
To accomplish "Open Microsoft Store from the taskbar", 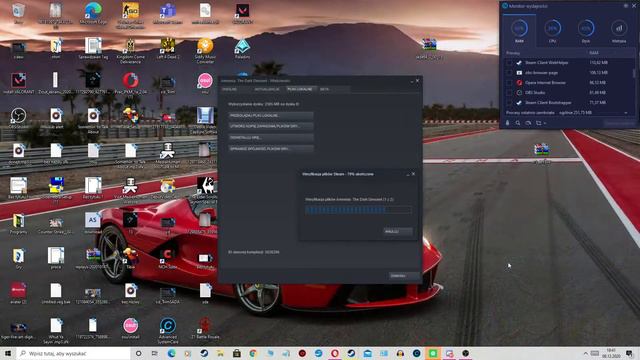I will [x=237, y=353].
